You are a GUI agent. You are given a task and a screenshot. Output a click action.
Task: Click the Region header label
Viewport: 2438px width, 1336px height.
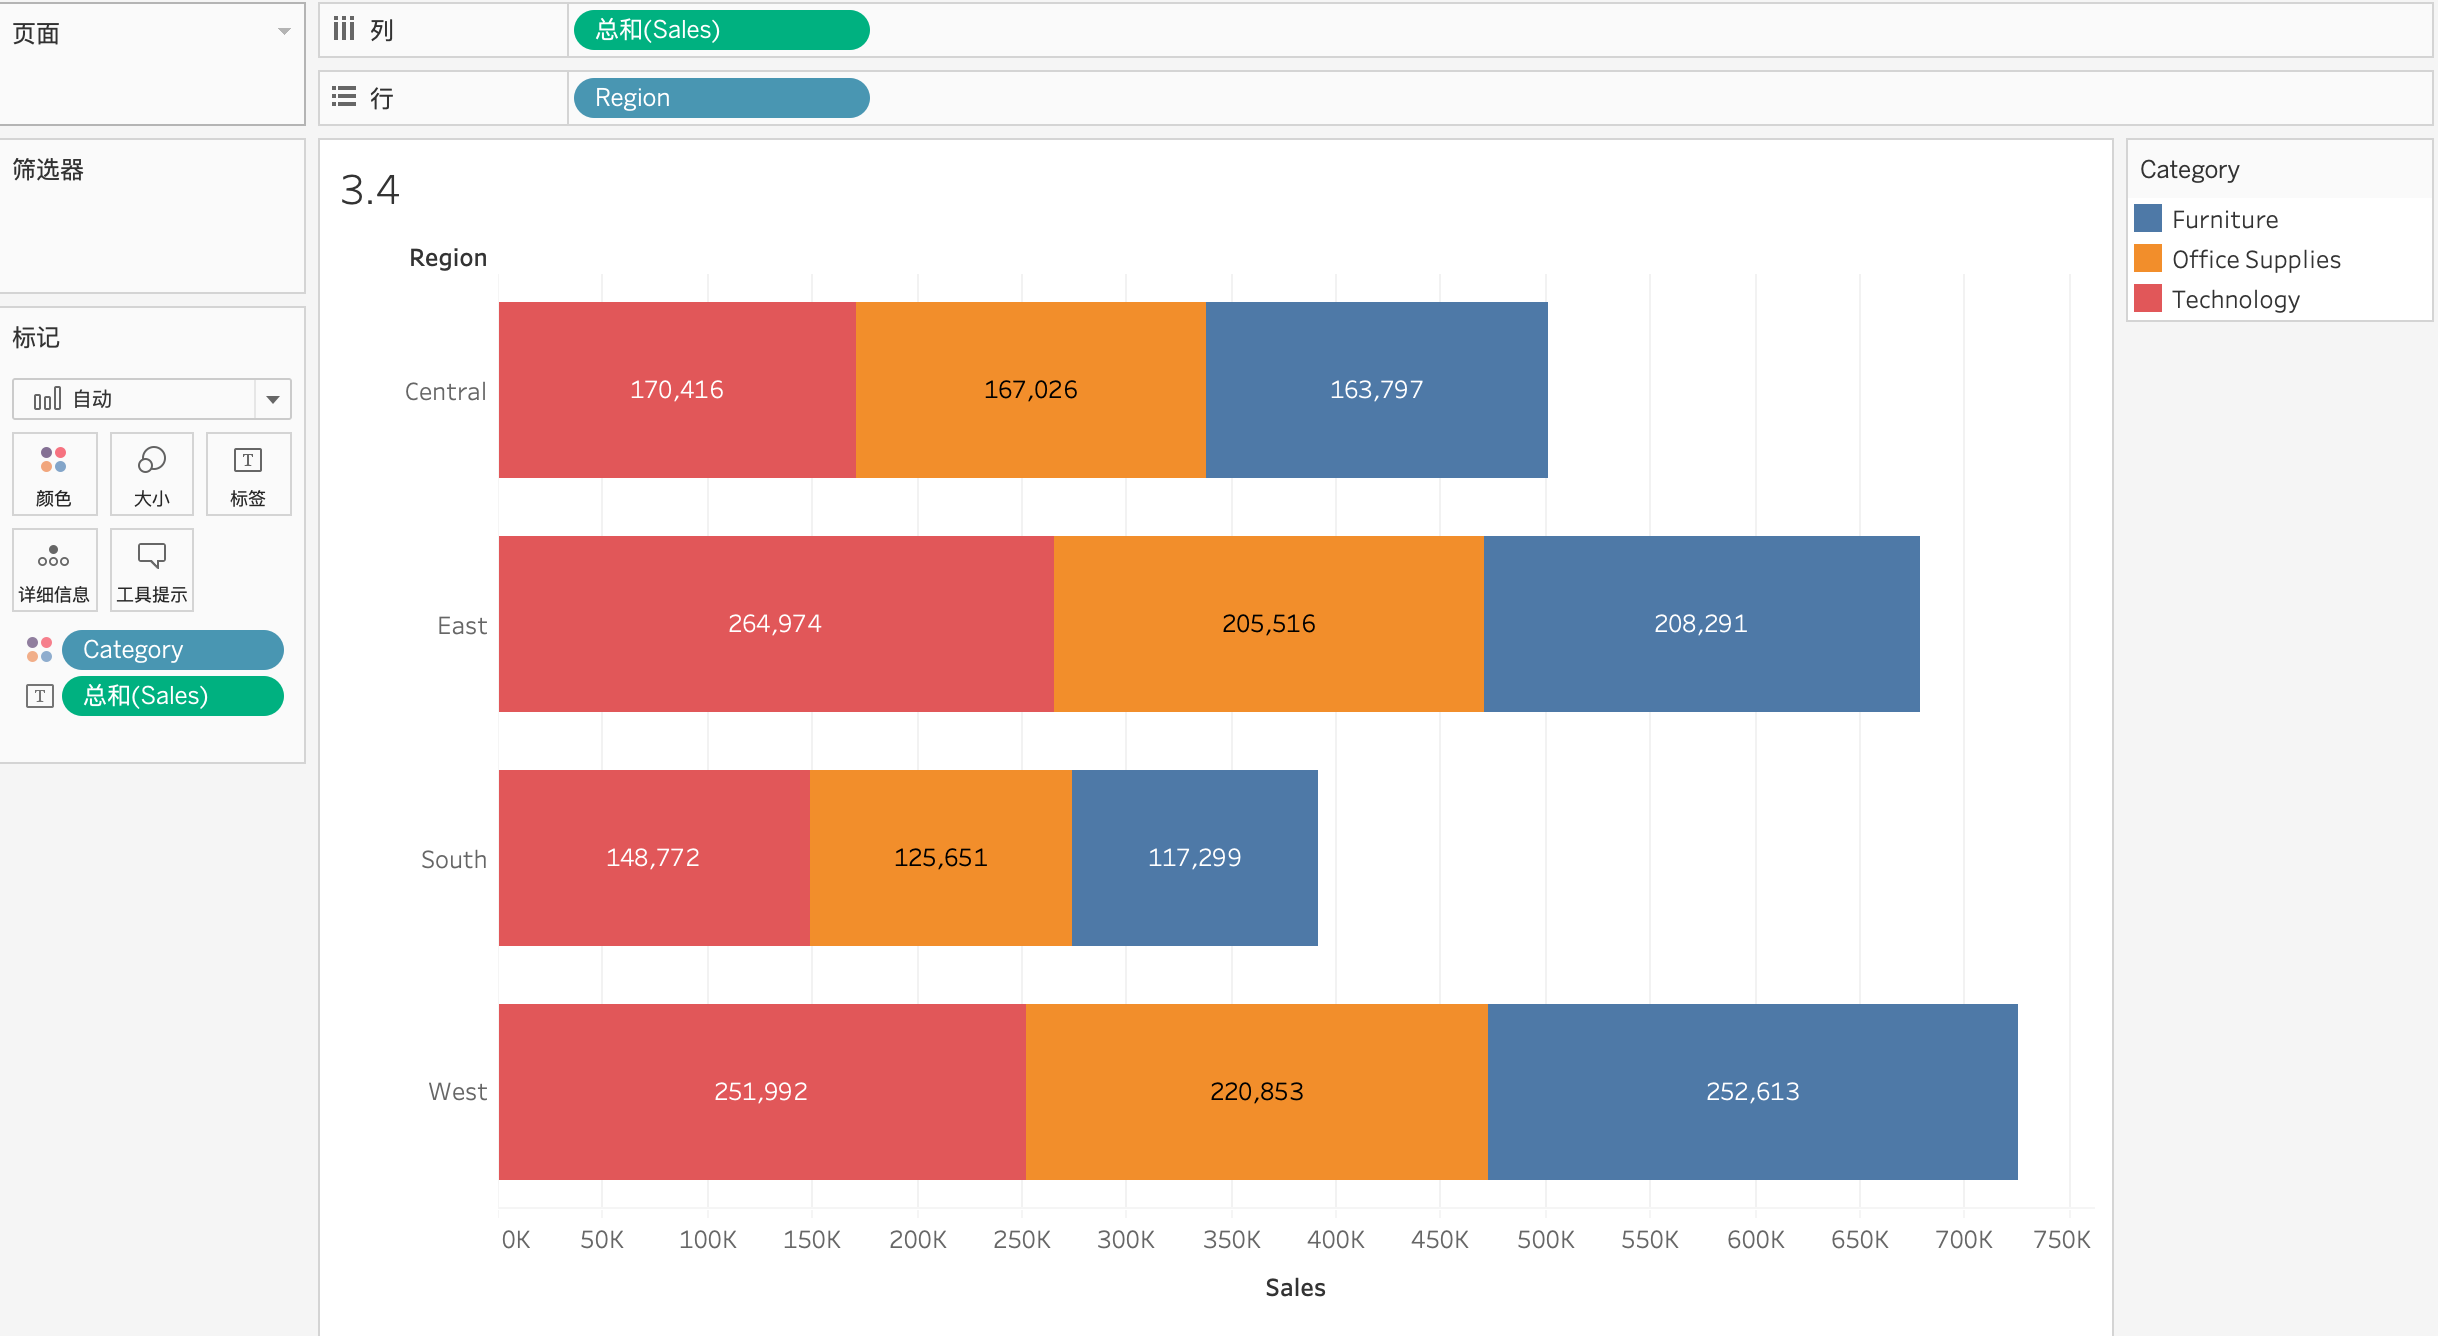(448, 258)
